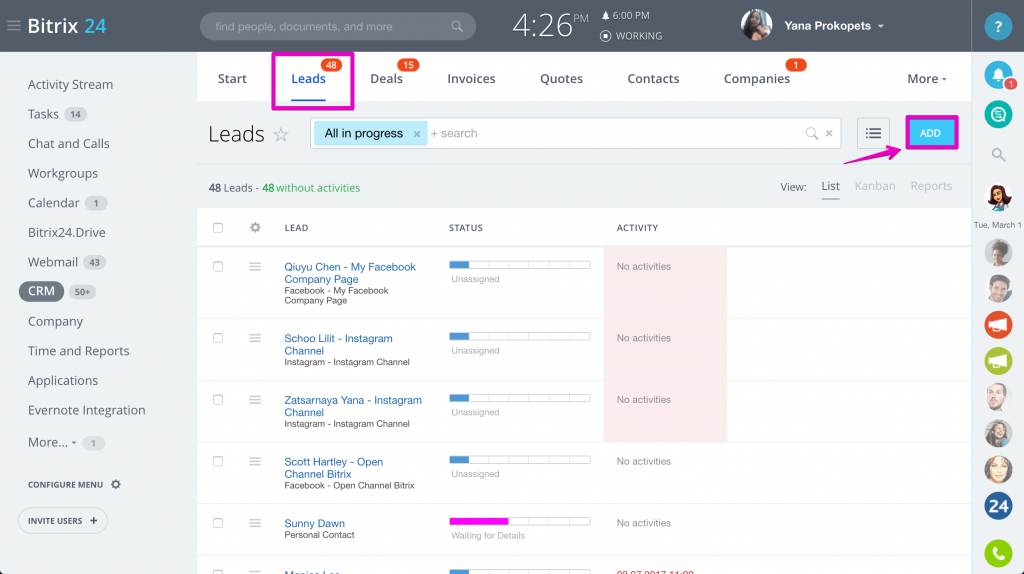Open the green megaphone announcement icon

(x=998, y=360)
